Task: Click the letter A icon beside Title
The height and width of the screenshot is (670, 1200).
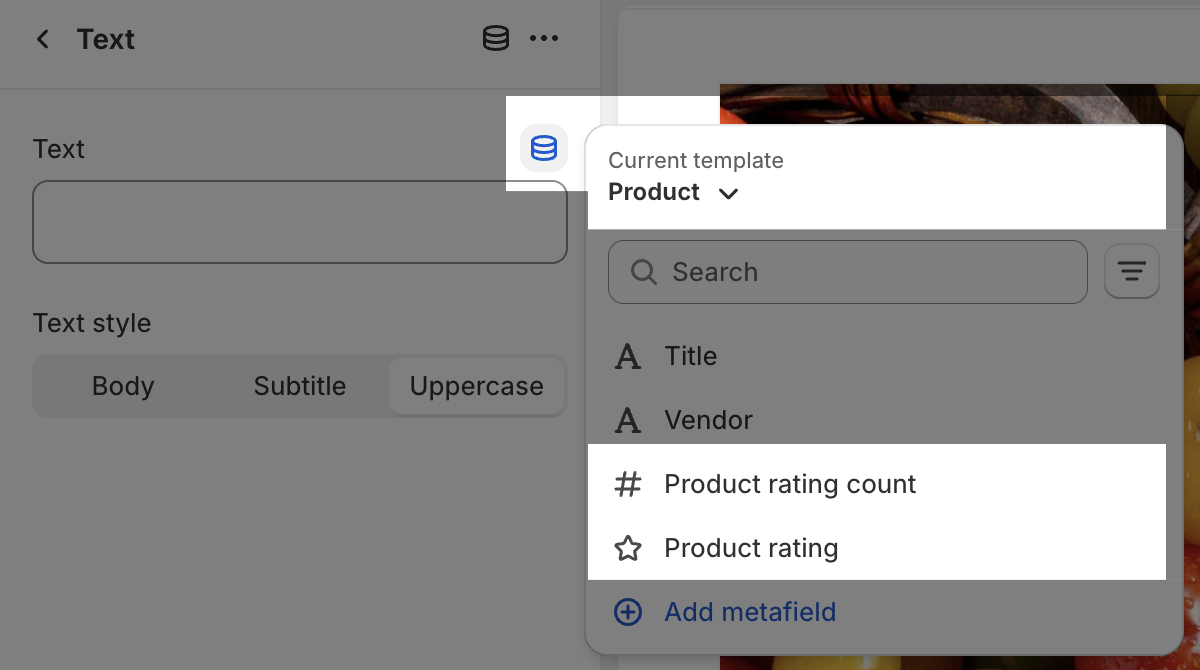Action: 627,356
